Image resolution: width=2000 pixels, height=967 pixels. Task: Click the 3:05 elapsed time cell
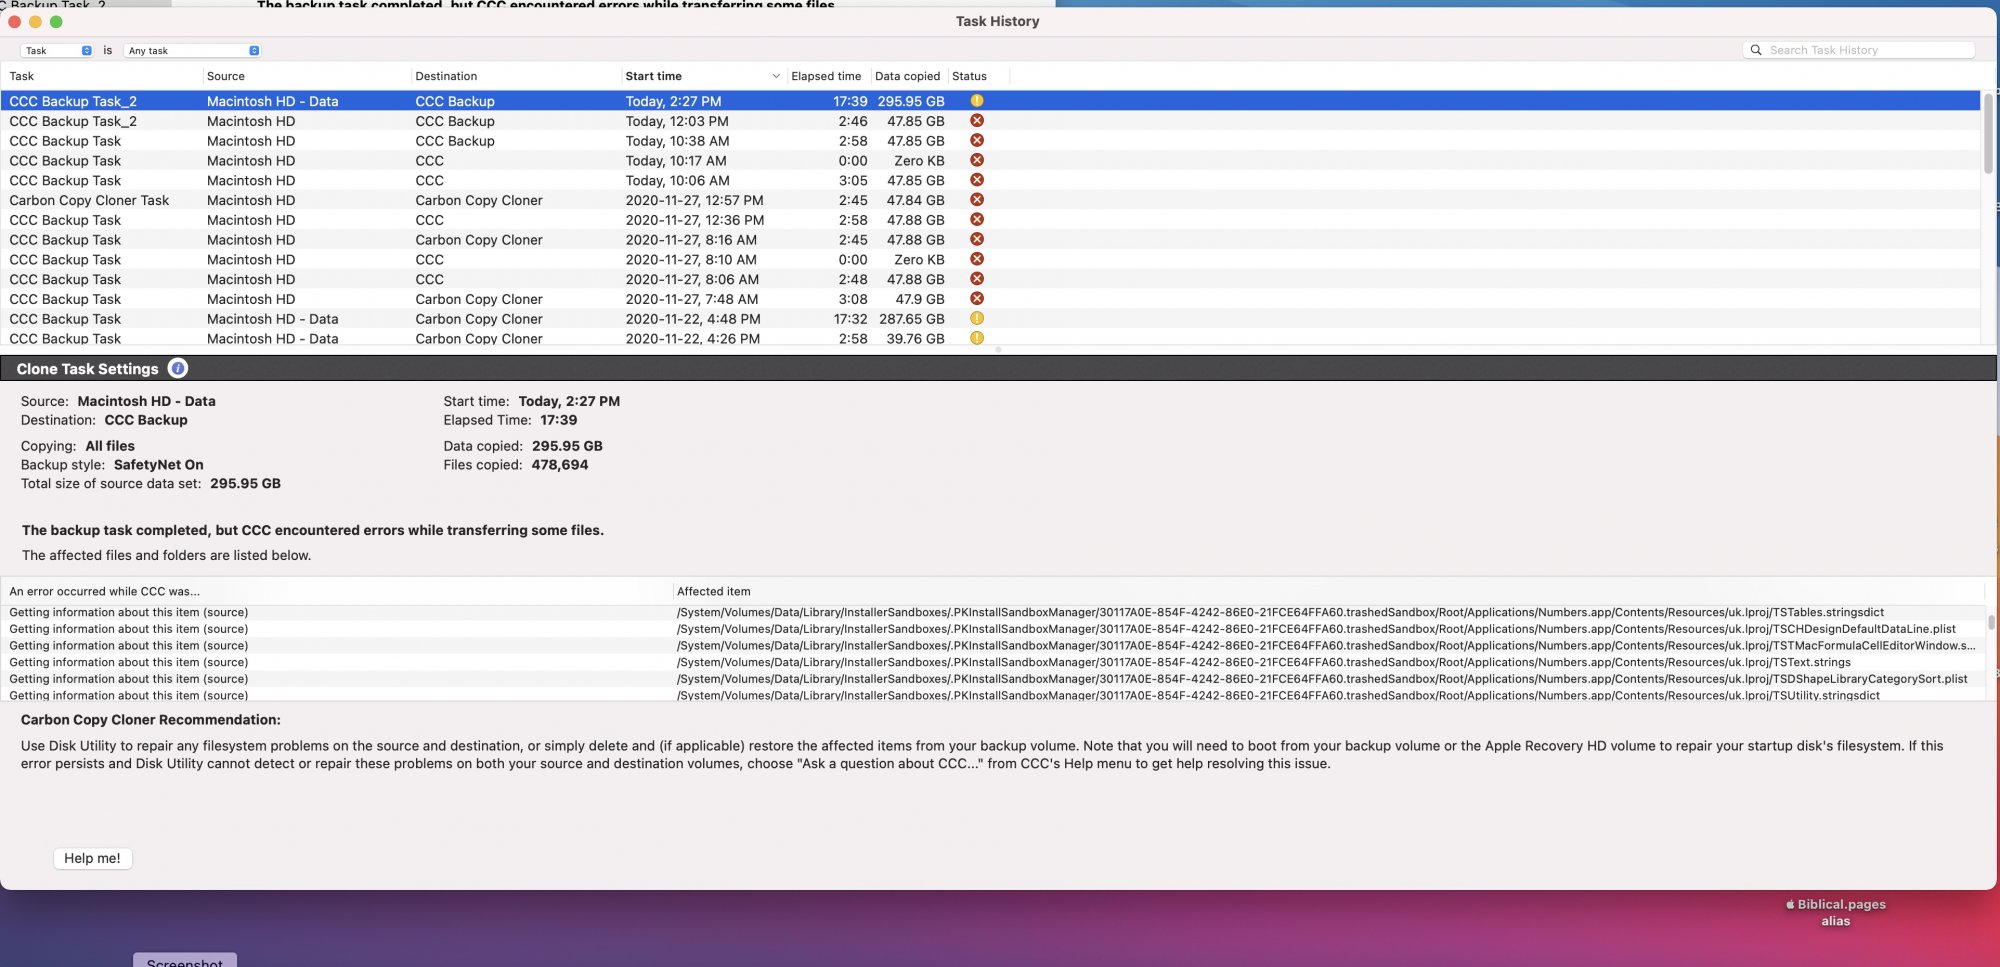(x=853, y=180)
